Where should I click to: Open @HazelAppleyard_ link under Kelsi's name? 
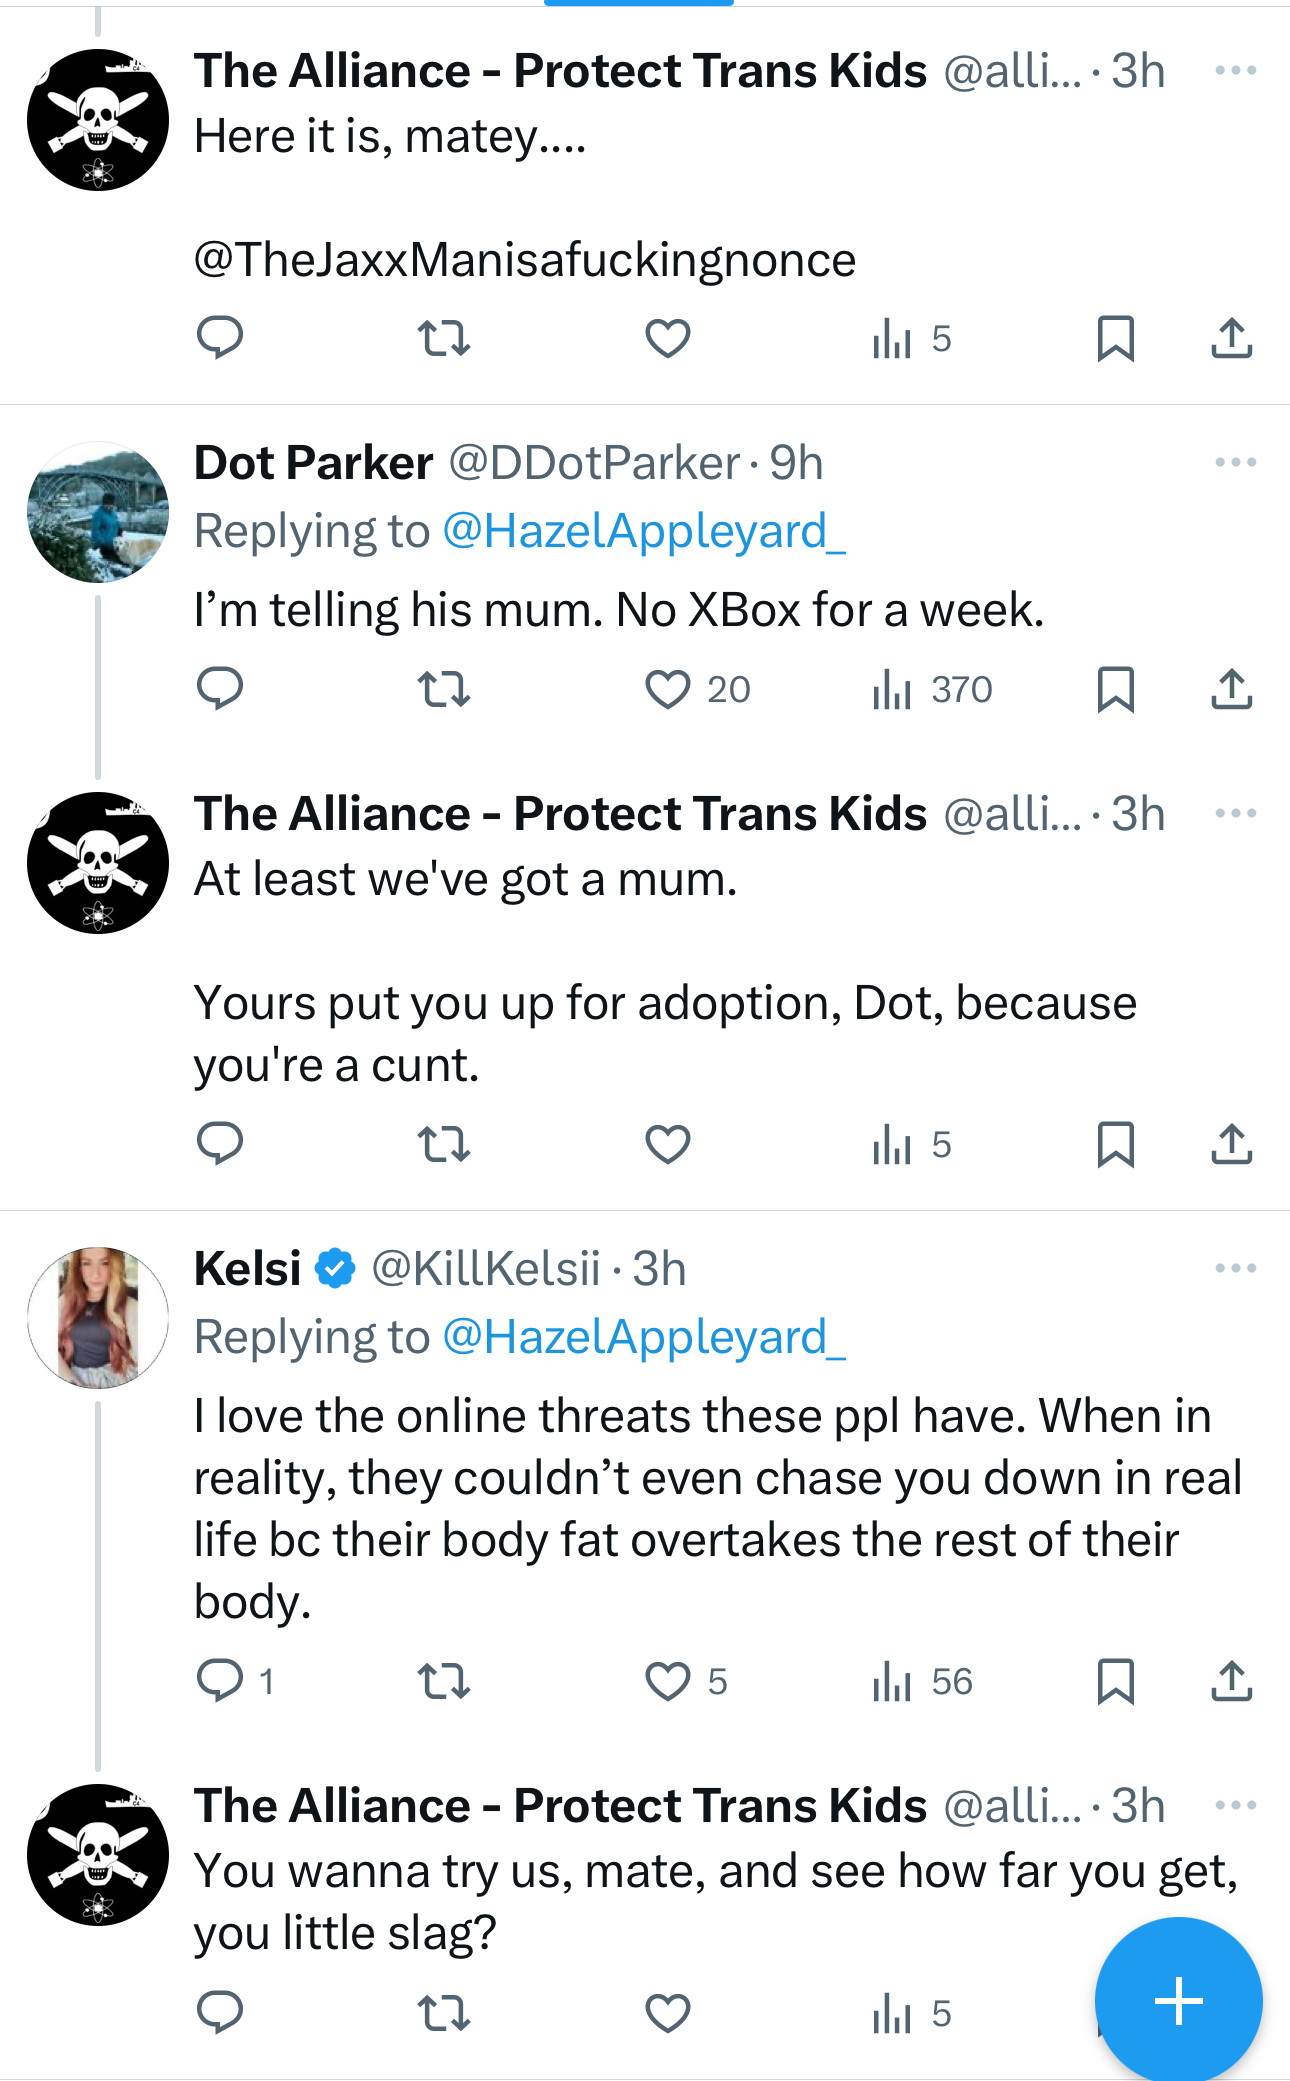point(643,1337)
